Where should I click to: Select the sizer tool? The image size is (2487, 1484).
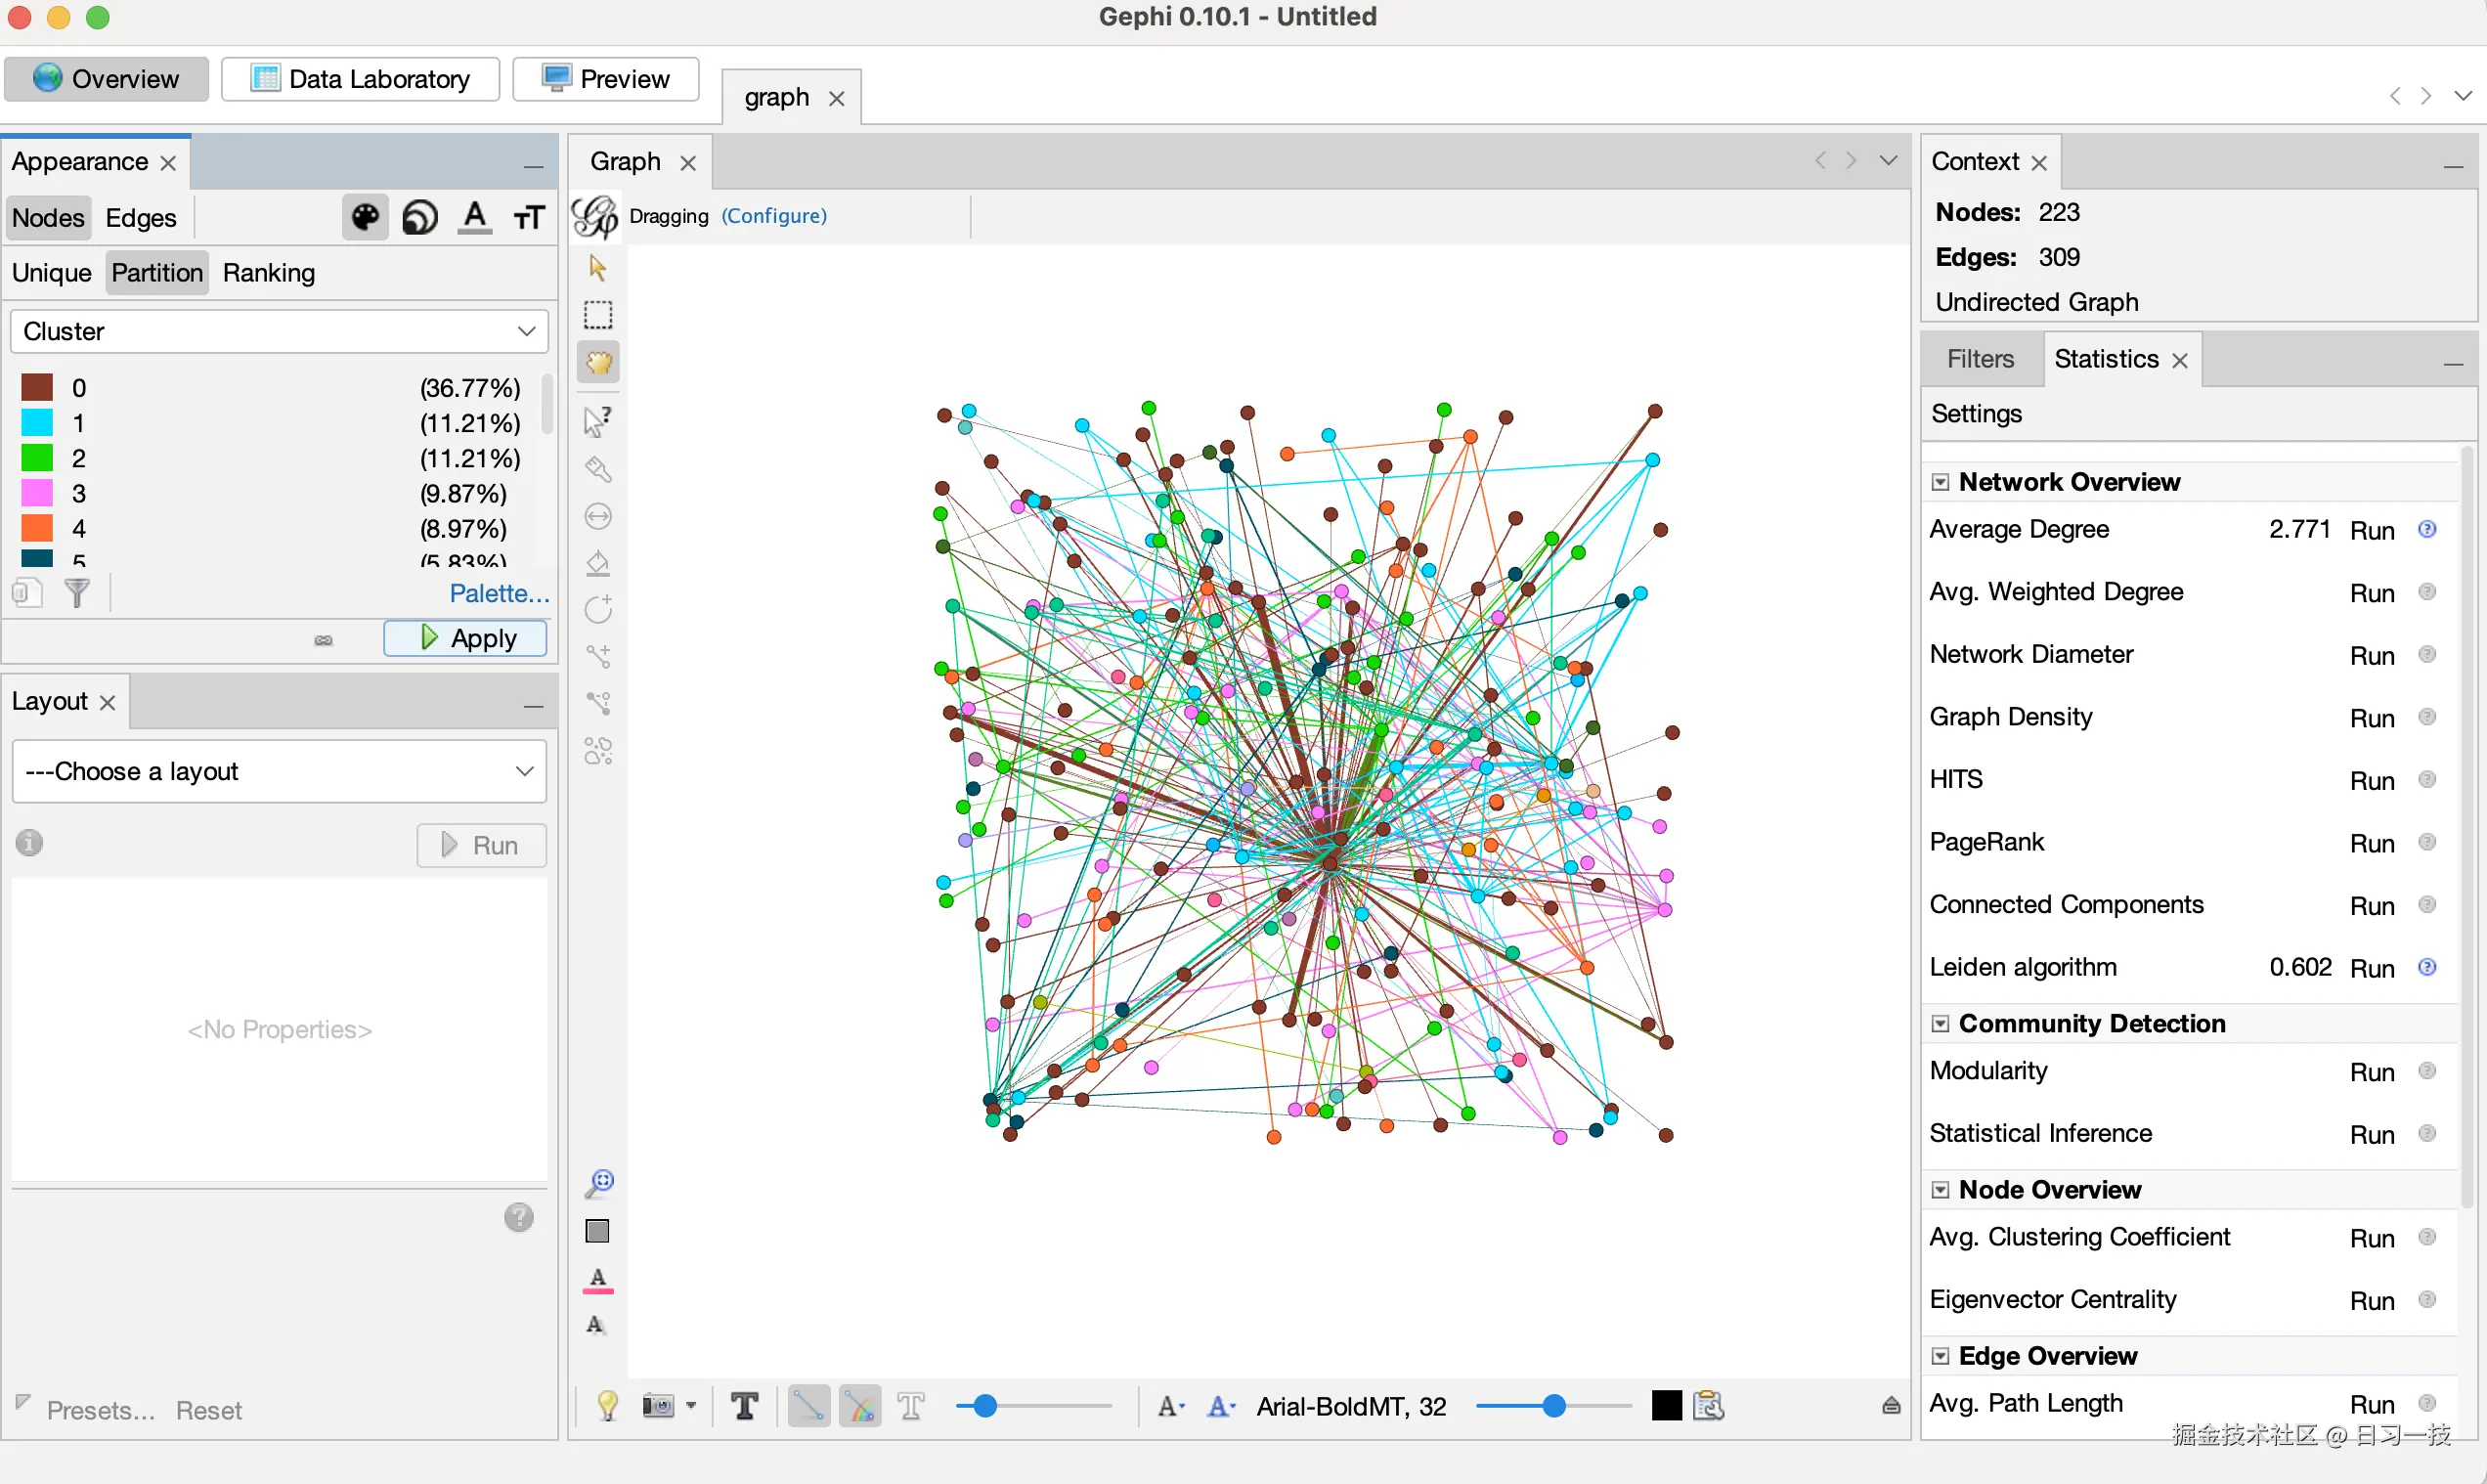[x=598, y=516]
